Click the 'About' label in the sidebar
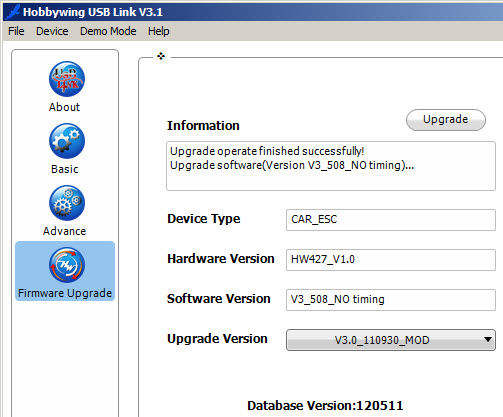 pyautogui.click(x=64, y=107)
